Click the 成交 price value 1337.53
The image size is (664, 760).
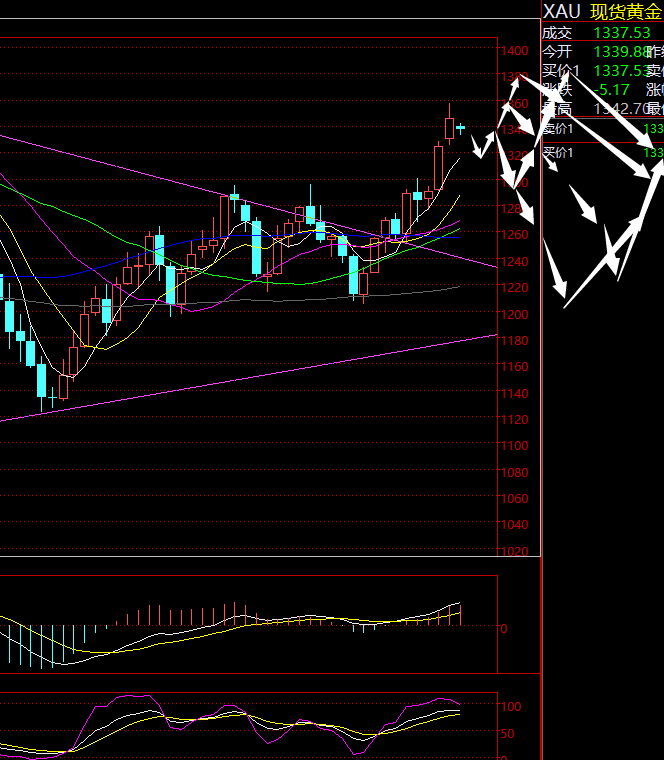(622, 33)
